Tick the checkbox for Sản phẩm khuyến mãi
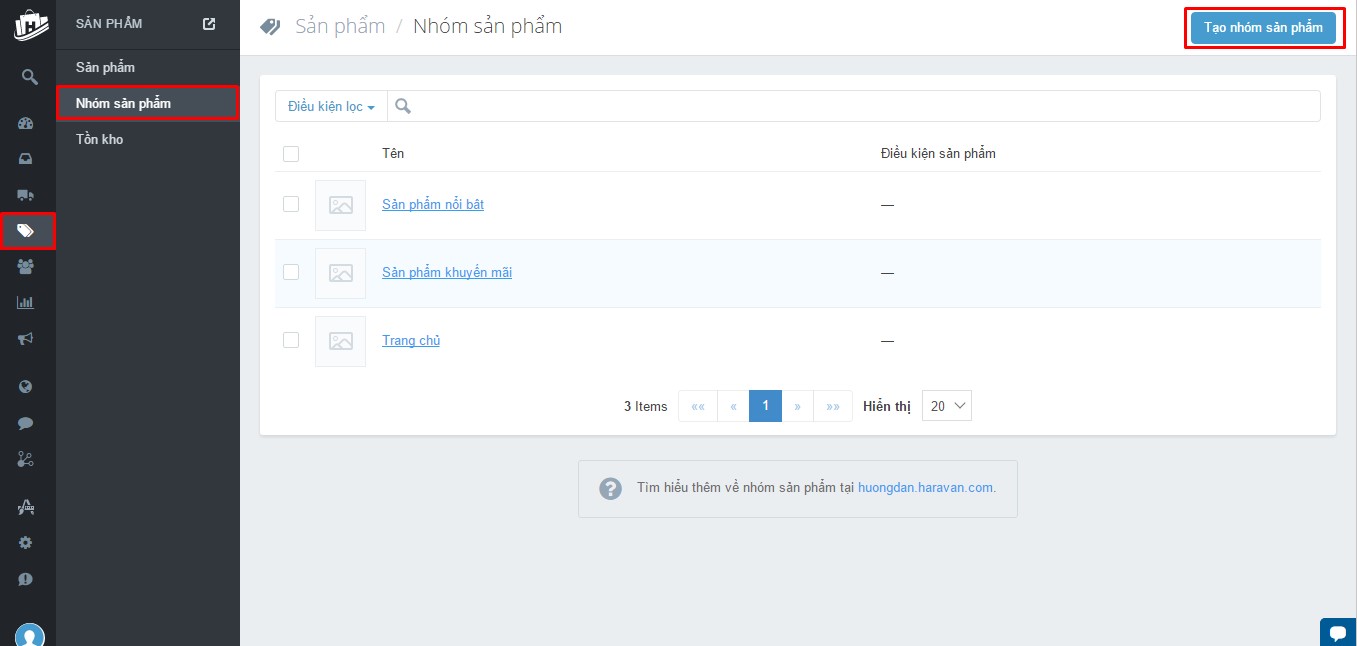The image size is (1357, 646). tap(291, 272)
